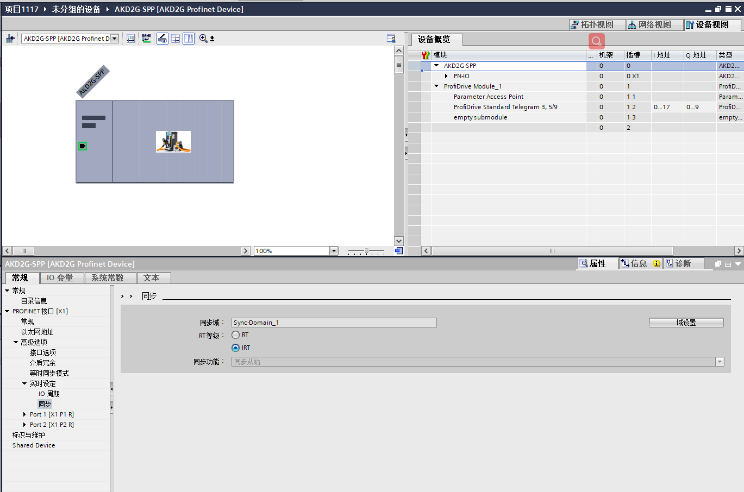
Task: Click the green PROFINET port on device
Action: tap(83, 146)
